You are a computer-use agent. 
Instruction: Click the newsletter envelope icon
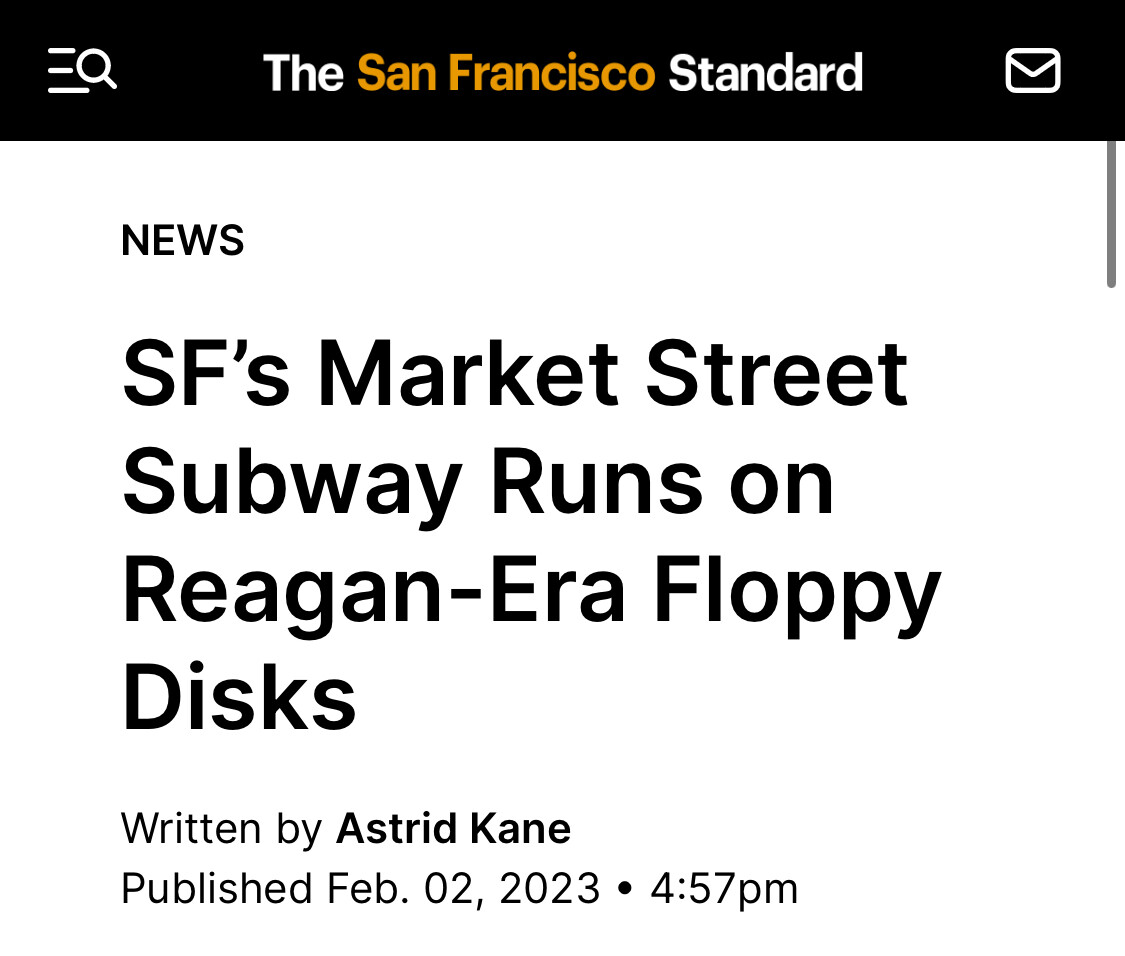click(x=1032, y=71)
